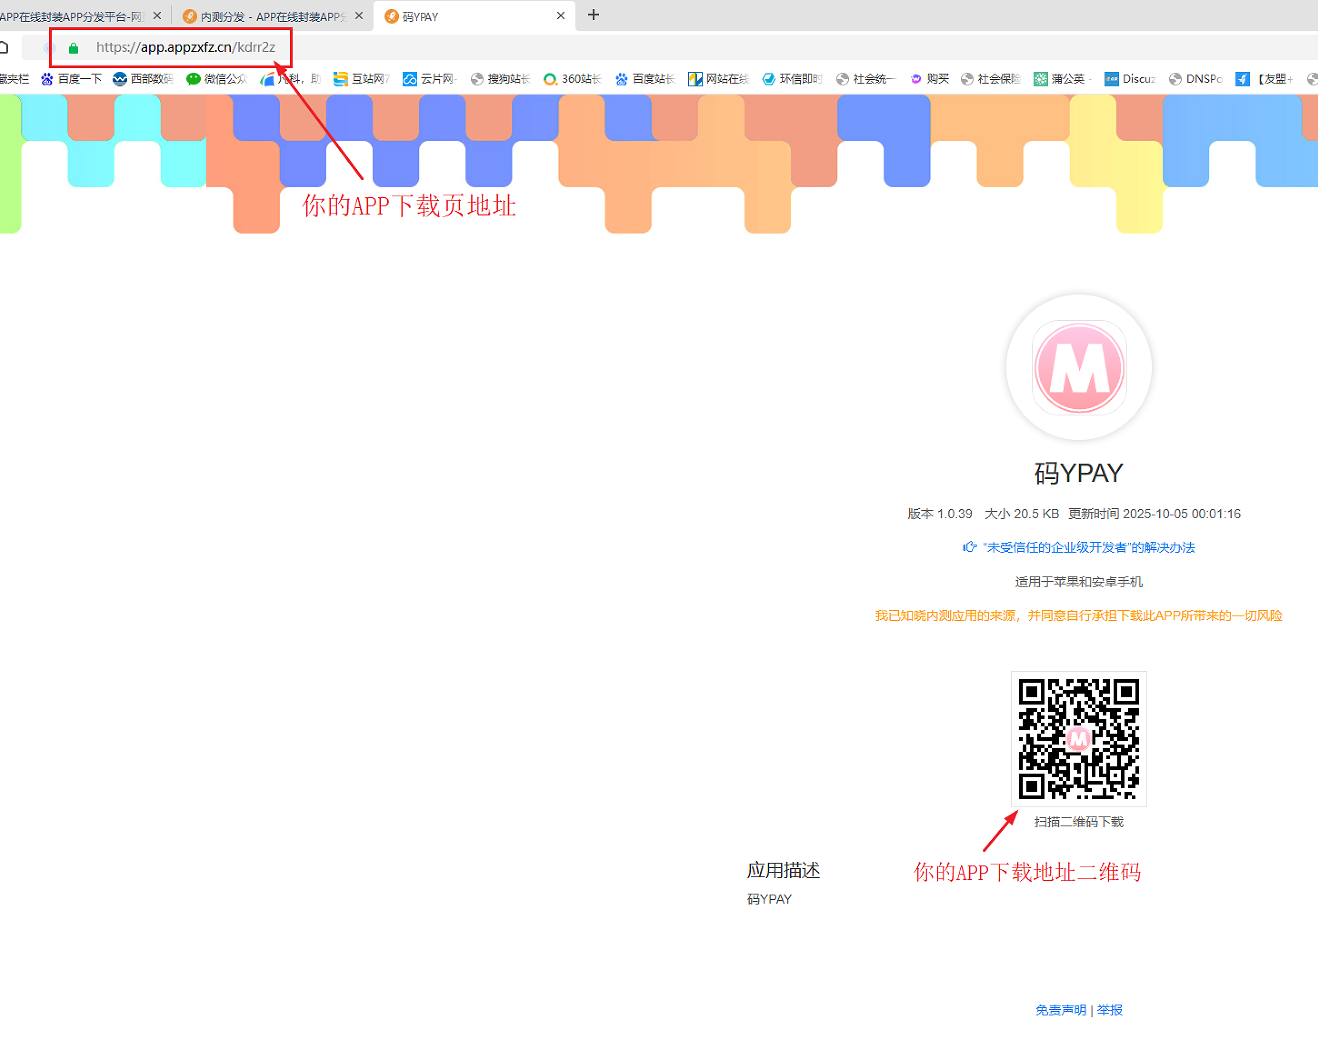Open the 免责声明 link

pyautogui.click(x=1060, y=1010)
